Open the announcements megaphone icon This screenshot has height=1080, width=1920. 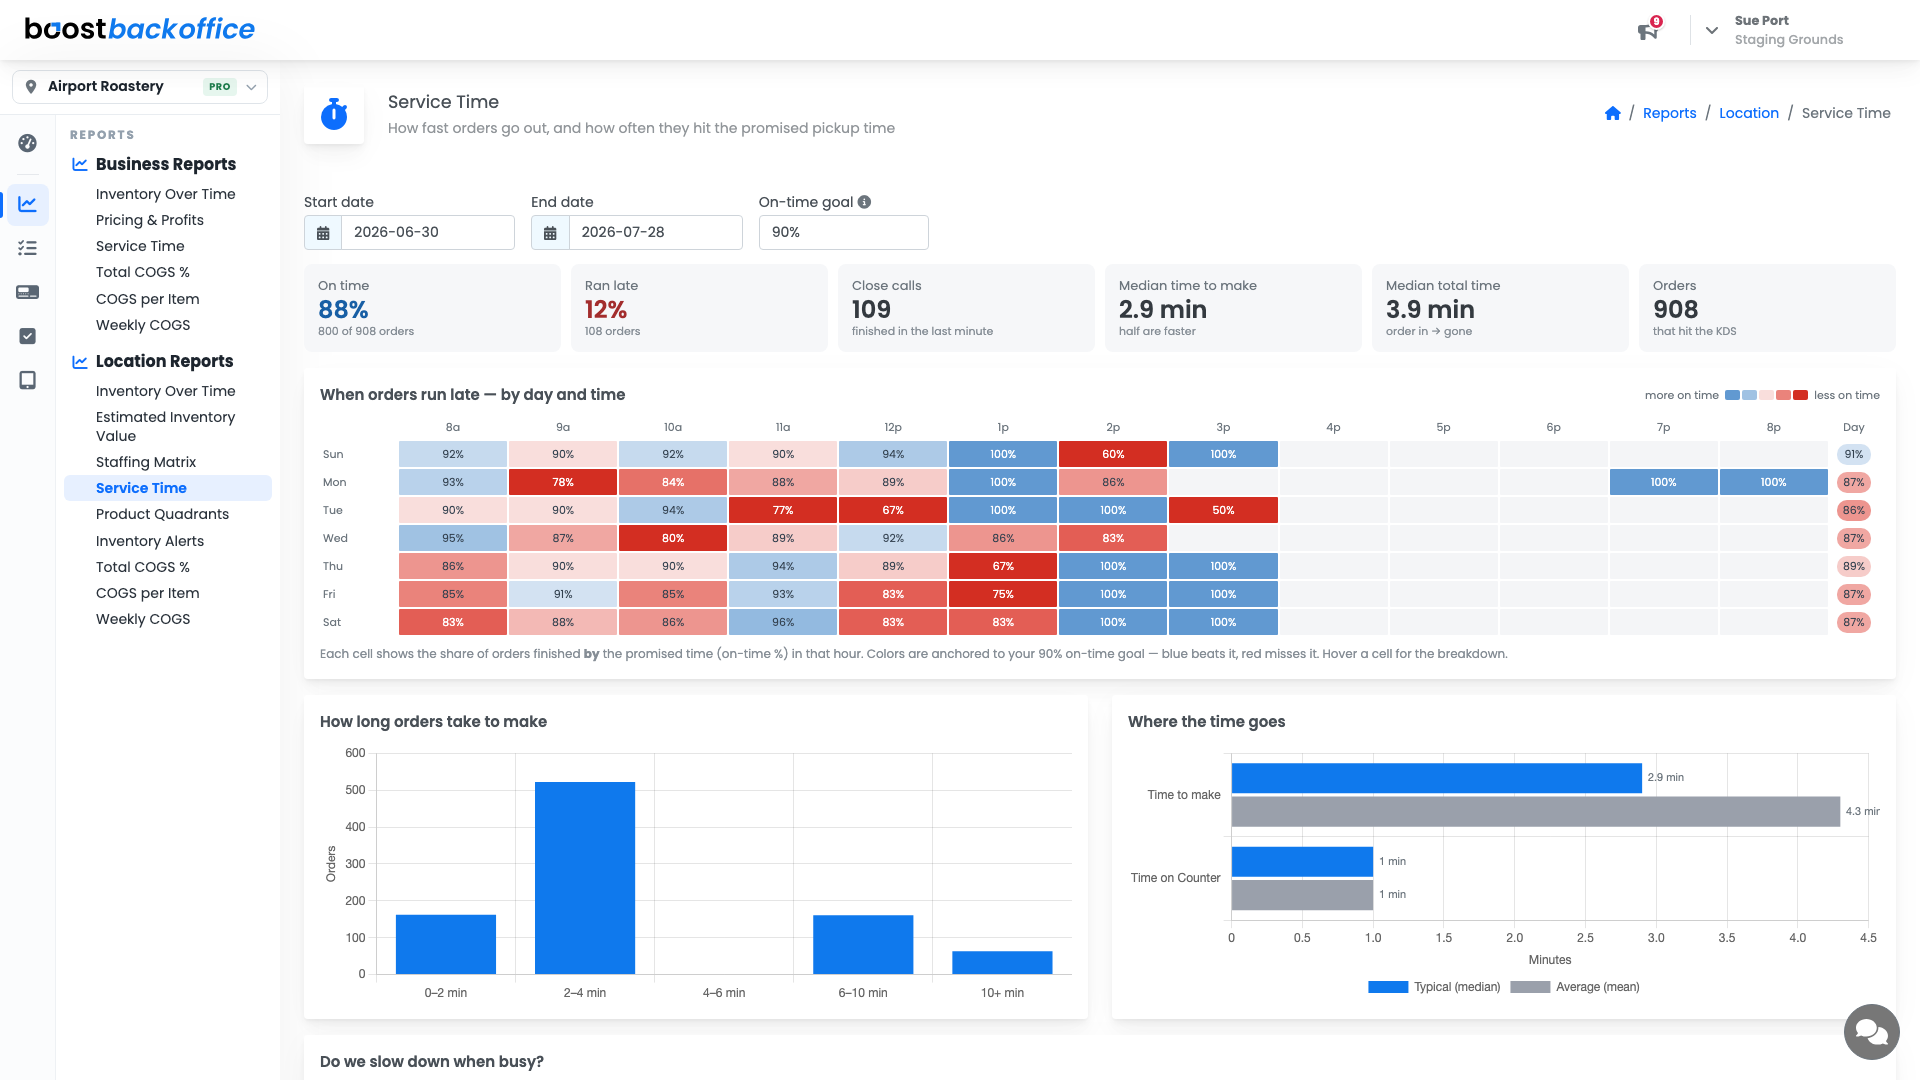coord(1648,31)
